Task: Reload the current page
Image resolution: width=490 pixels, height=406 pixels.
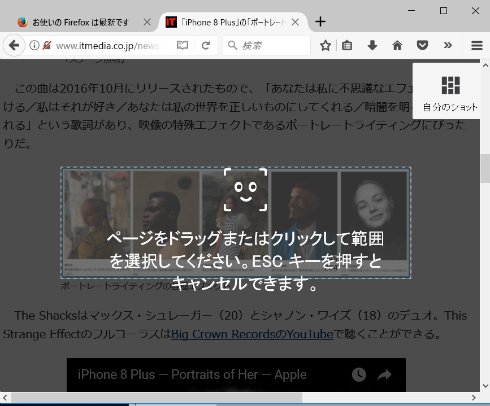Action: pos(206,45)
